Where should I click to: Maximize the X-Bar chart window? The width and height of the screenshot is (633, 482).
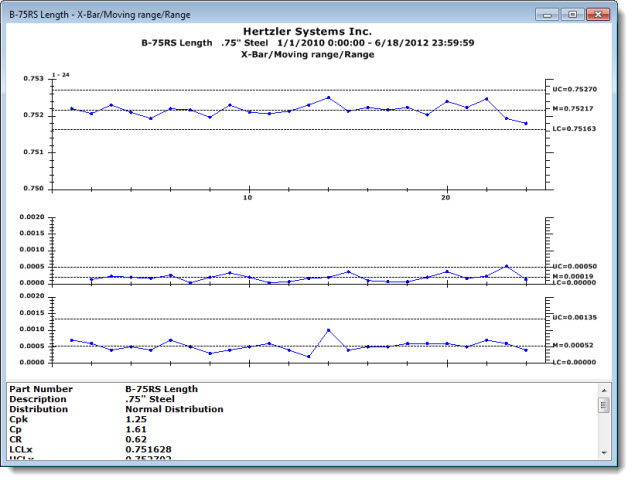point(571,15)
